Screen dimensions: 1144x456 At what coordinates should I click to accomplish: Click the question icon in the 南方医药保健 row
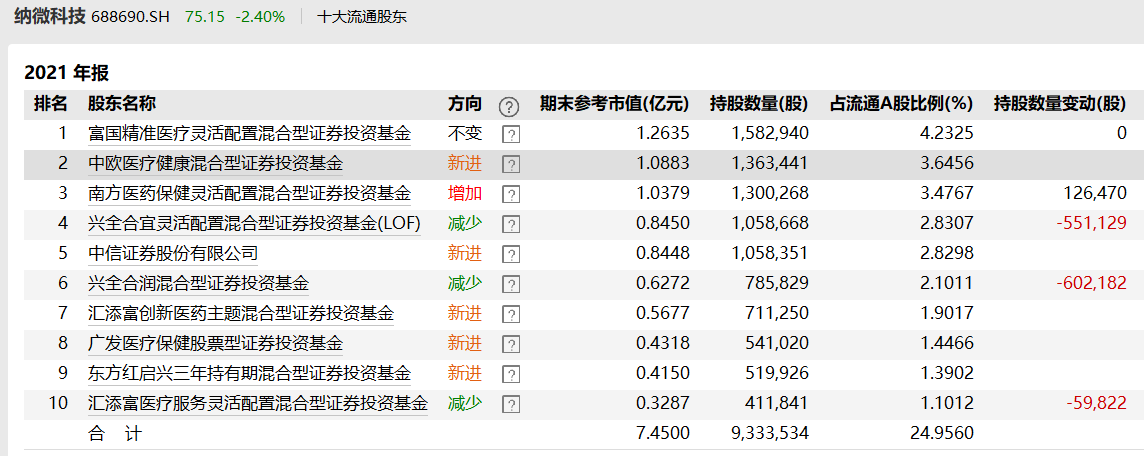pyautogui.click(x=511, y=194)
